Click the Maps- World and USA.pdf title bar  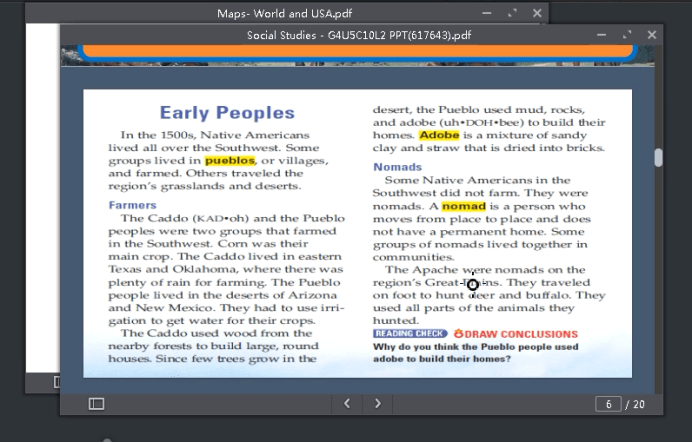point(285,13)
